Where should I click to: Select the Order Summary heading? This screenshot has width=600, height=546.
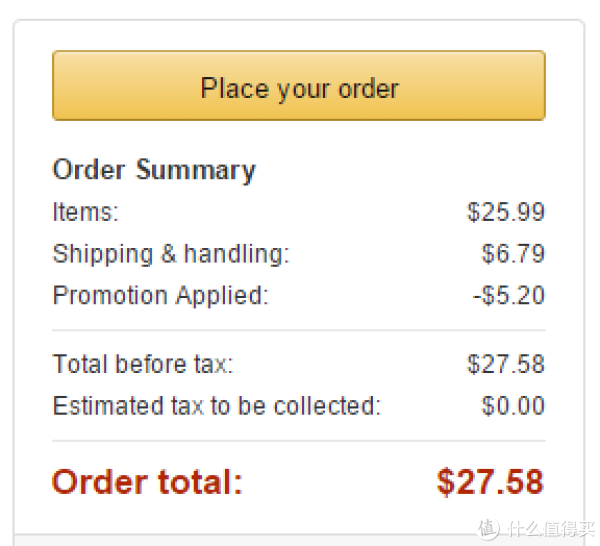tap(154, 170)
